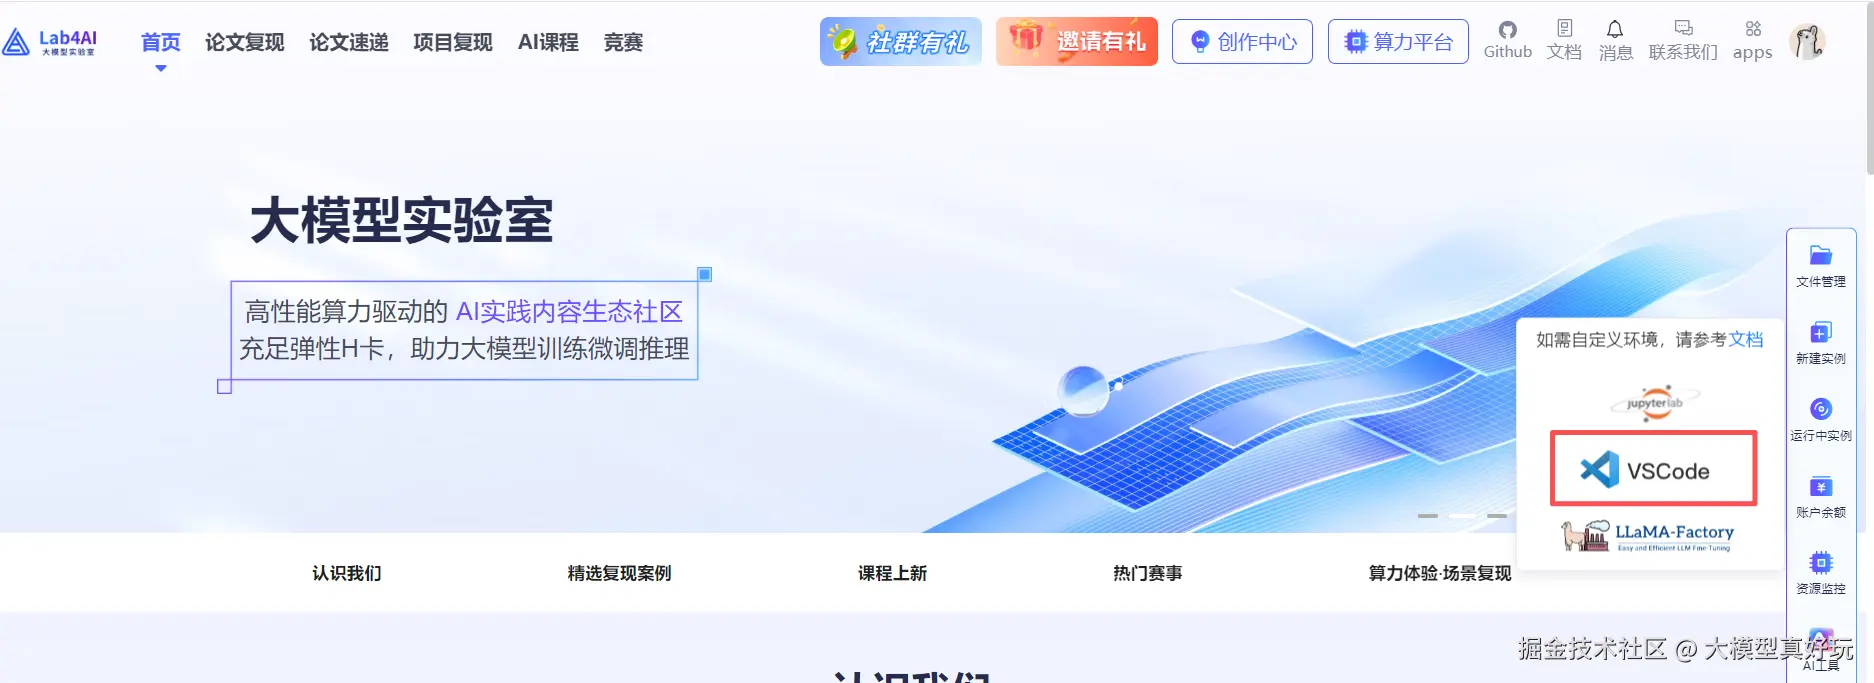
Task: Open 账户余额 sidebar icon
Action: pos(1821,497)
